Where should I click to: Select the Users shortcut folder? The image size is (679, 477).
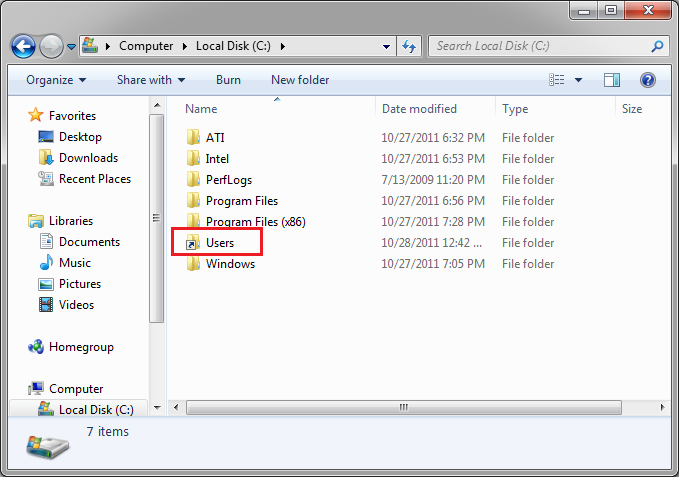(220, 243)
